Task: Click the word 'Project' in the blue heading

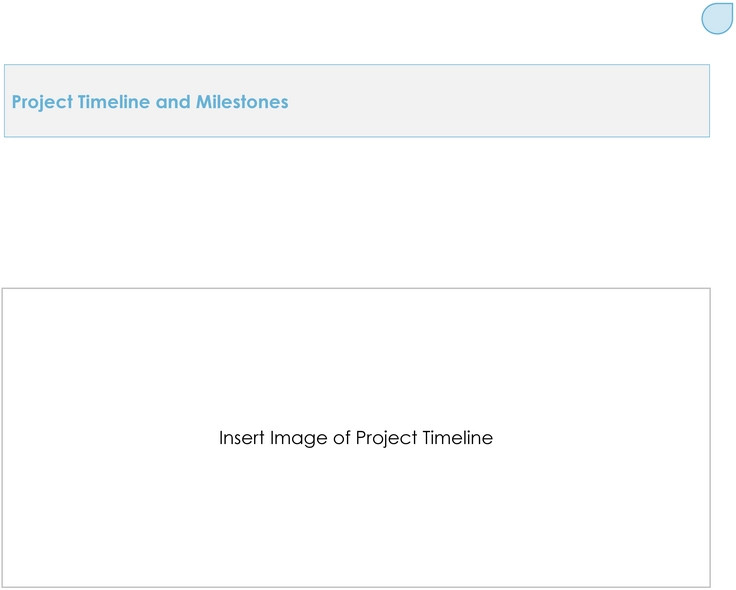Action: [42, 102]
